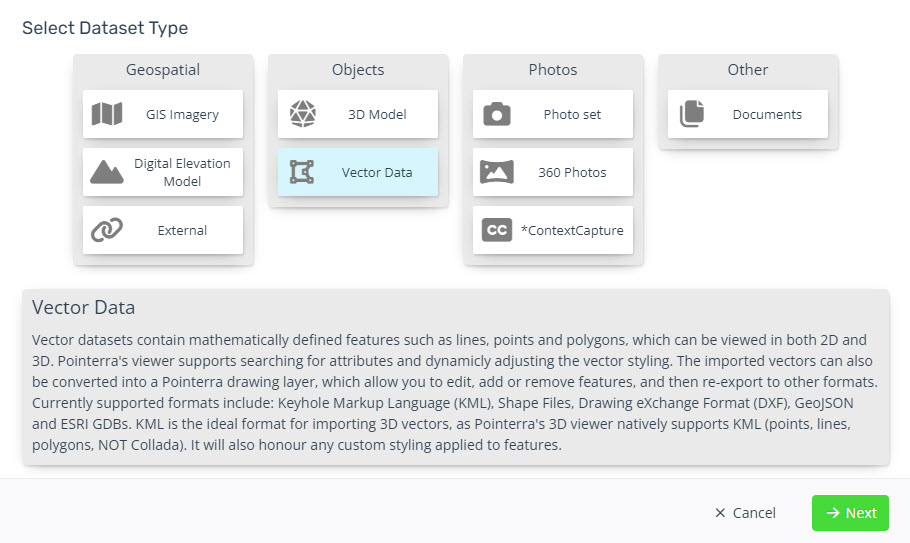The image size is (910, 543).
Task: Click the External chain link icon
Action: [x=107, y=230]
